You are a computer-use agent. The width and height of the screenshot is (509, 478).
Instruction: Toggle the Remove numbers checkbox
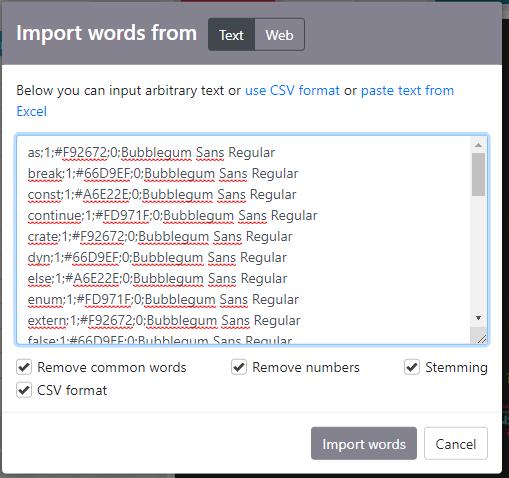click(x=239, y=367)
